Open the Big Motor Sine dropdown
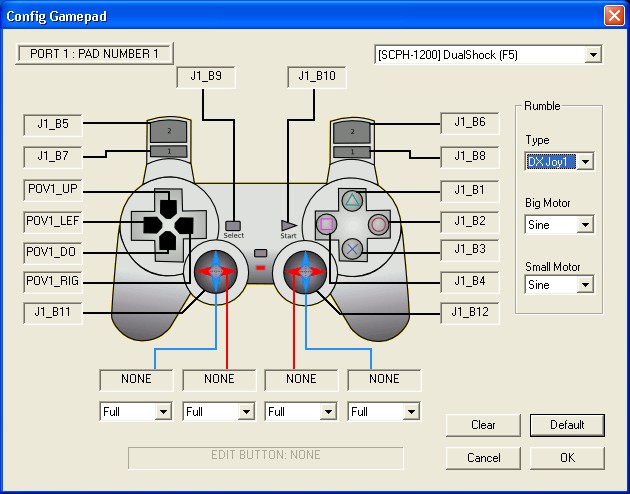Viewport: 630px width, 494px height. pyautogui.click(x=585, y=225)
